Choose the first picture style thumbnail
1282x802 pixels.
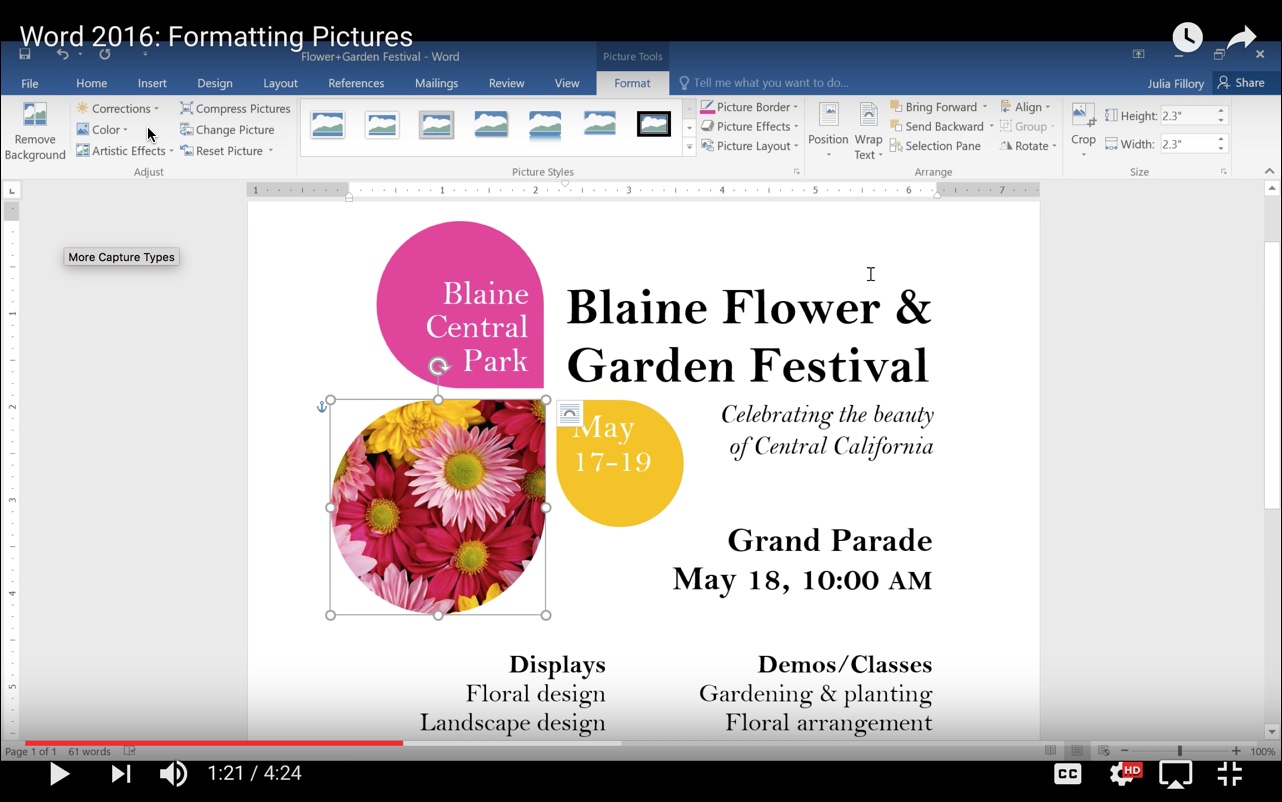click(x=328, y=124)
